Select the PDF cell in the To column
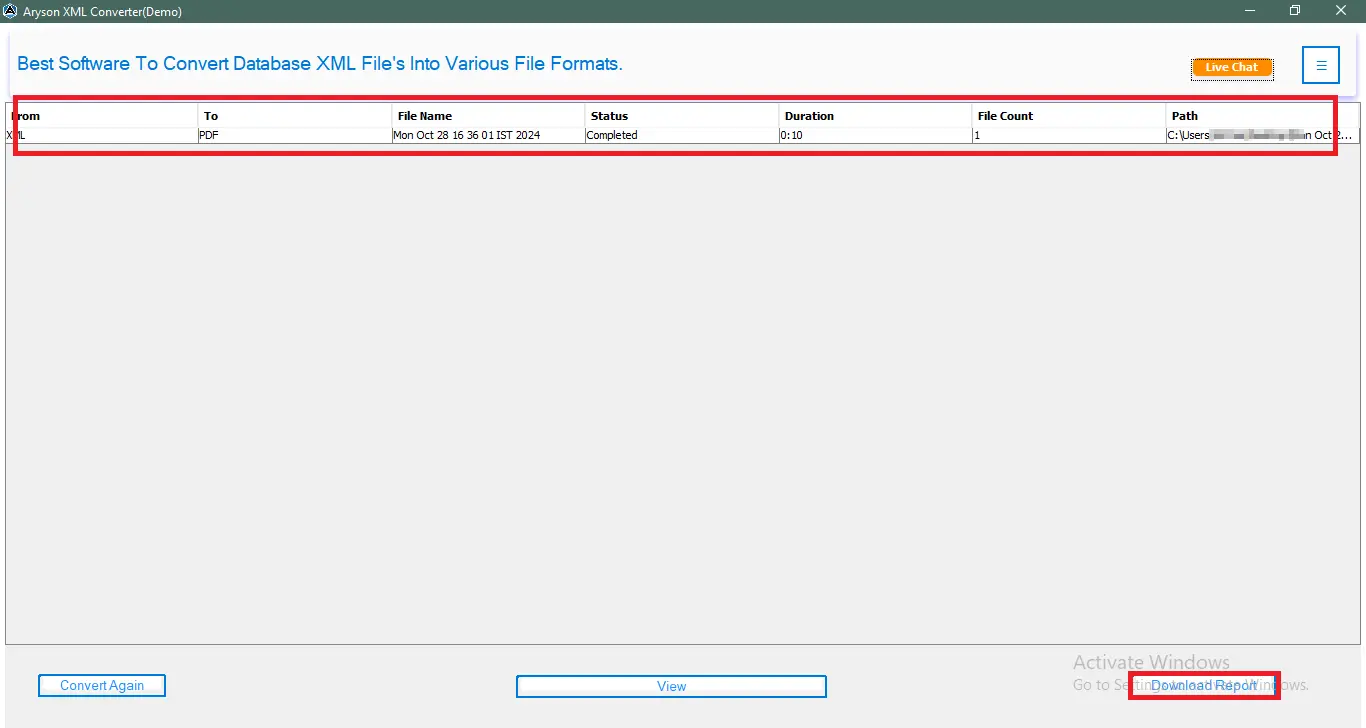This screenshot has width=1366, height=728. [295, 135]
